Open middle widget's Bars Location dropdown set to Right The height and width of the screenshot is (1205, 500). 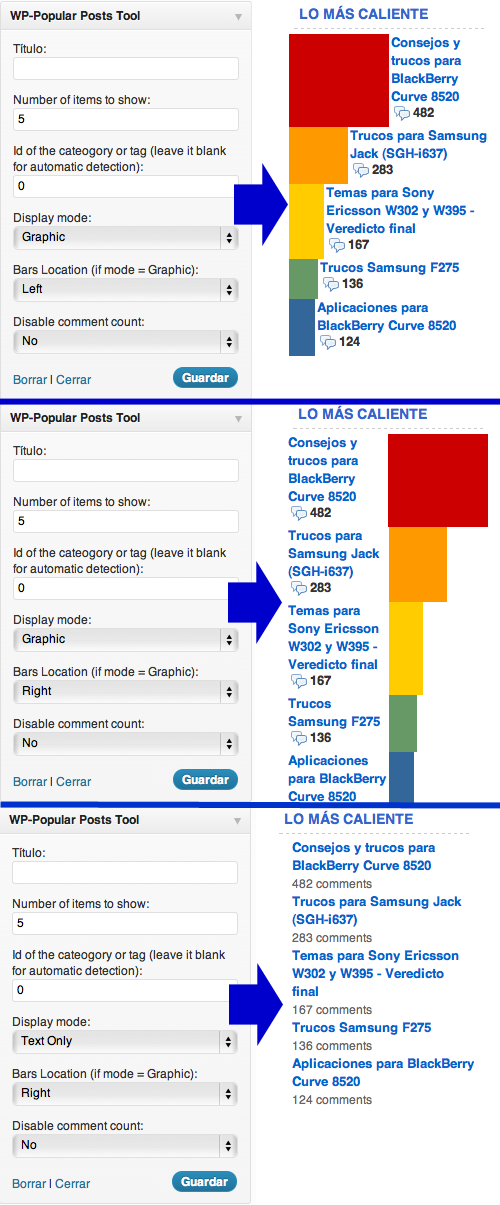click(125, 691)
